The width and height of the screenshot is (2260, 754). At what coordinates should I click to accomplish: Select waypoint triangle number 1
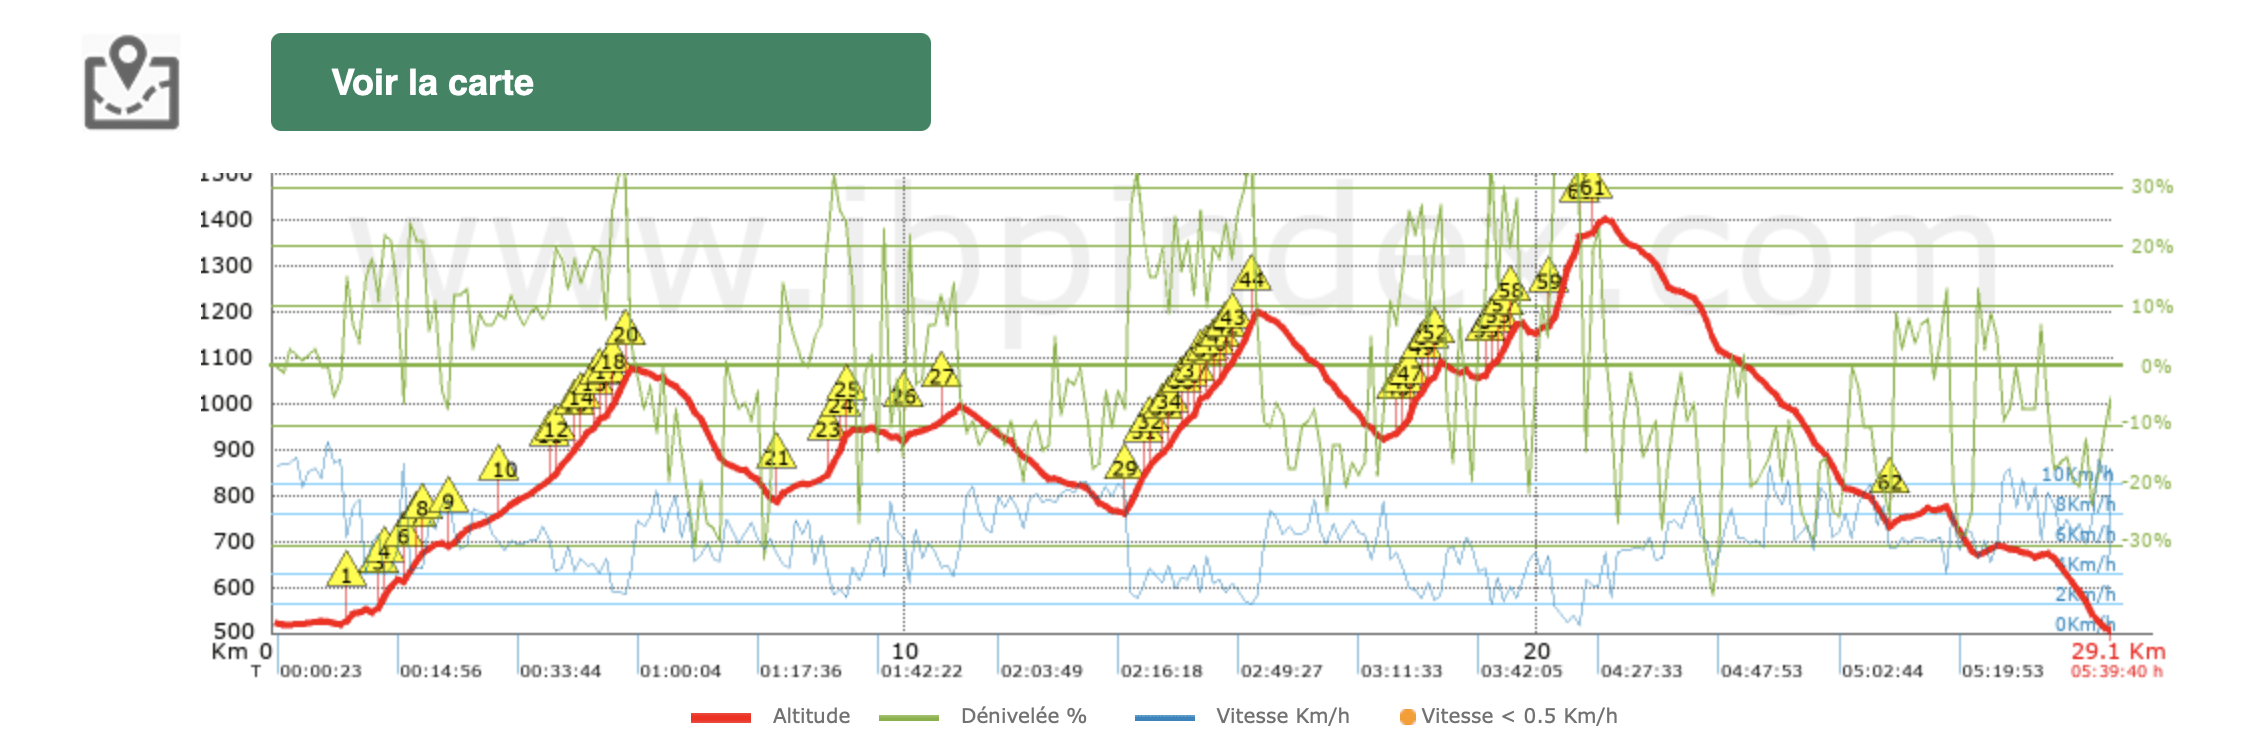pyautogui.click(x=346, y=573)
